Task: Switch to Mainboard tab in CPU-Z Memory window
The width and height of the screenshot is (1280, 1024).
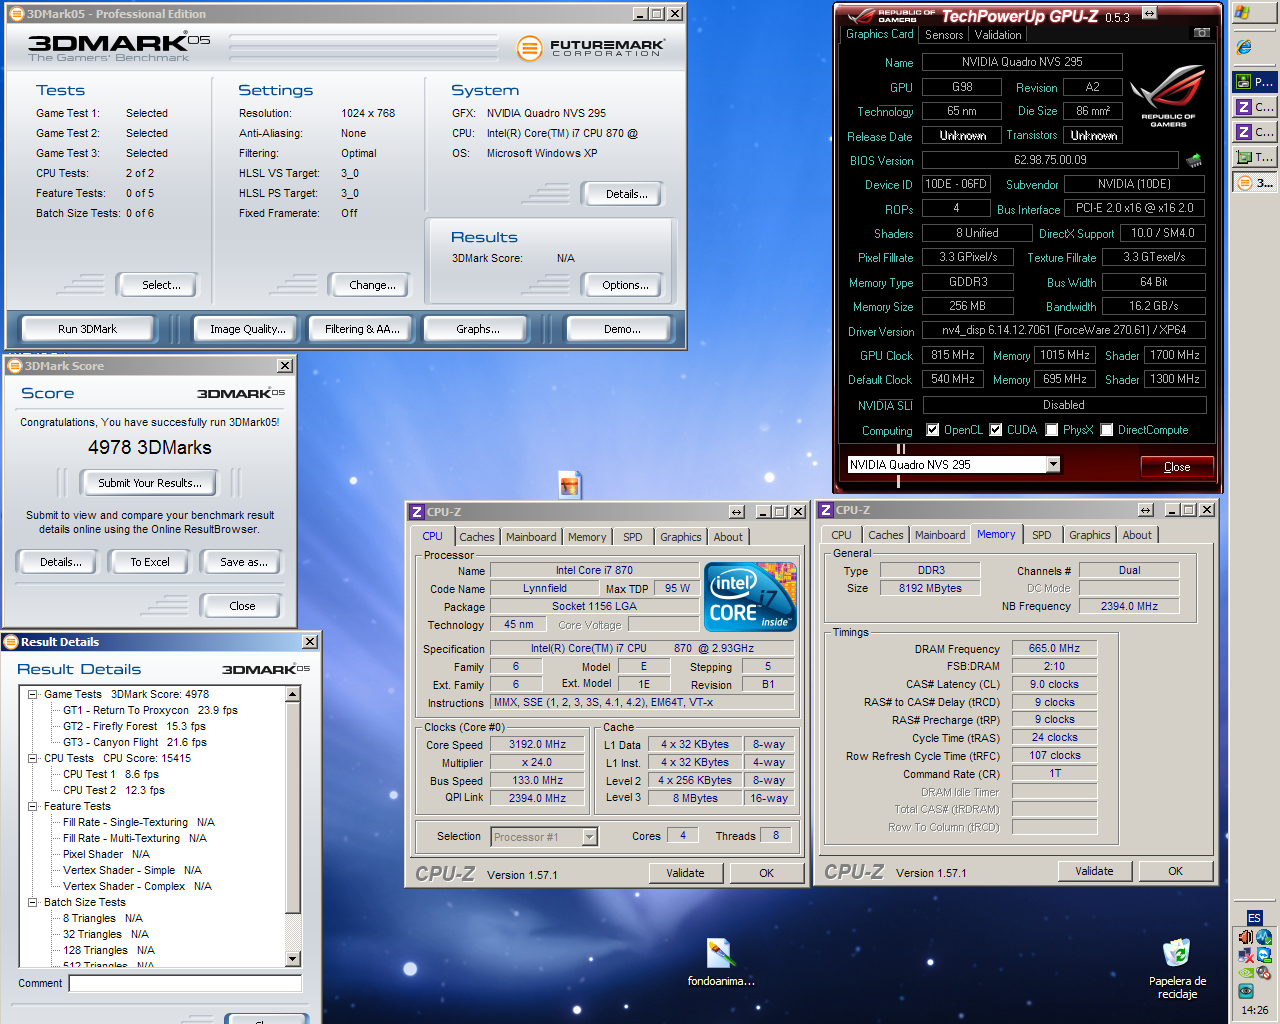Action: (x=940, y=535)
